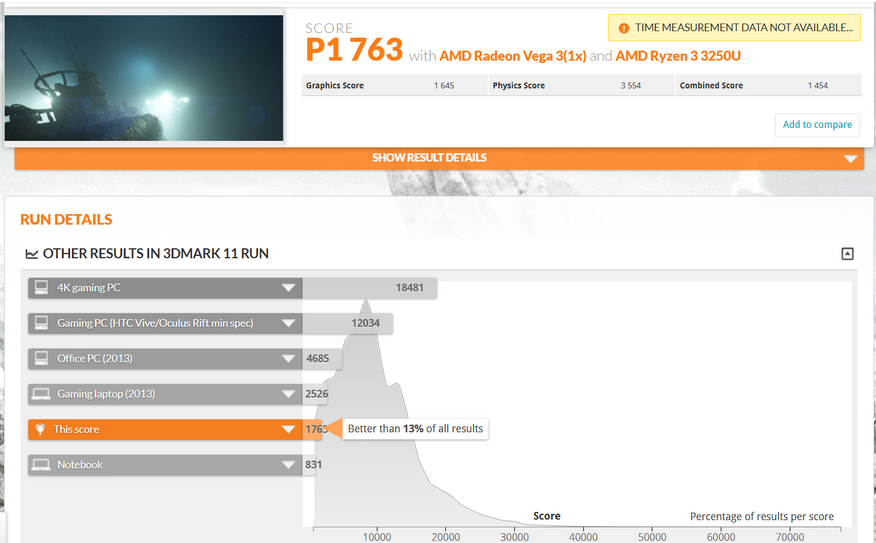Click the 1 454 combined score value
Screen dimensions: 876x543
(818, 85)
